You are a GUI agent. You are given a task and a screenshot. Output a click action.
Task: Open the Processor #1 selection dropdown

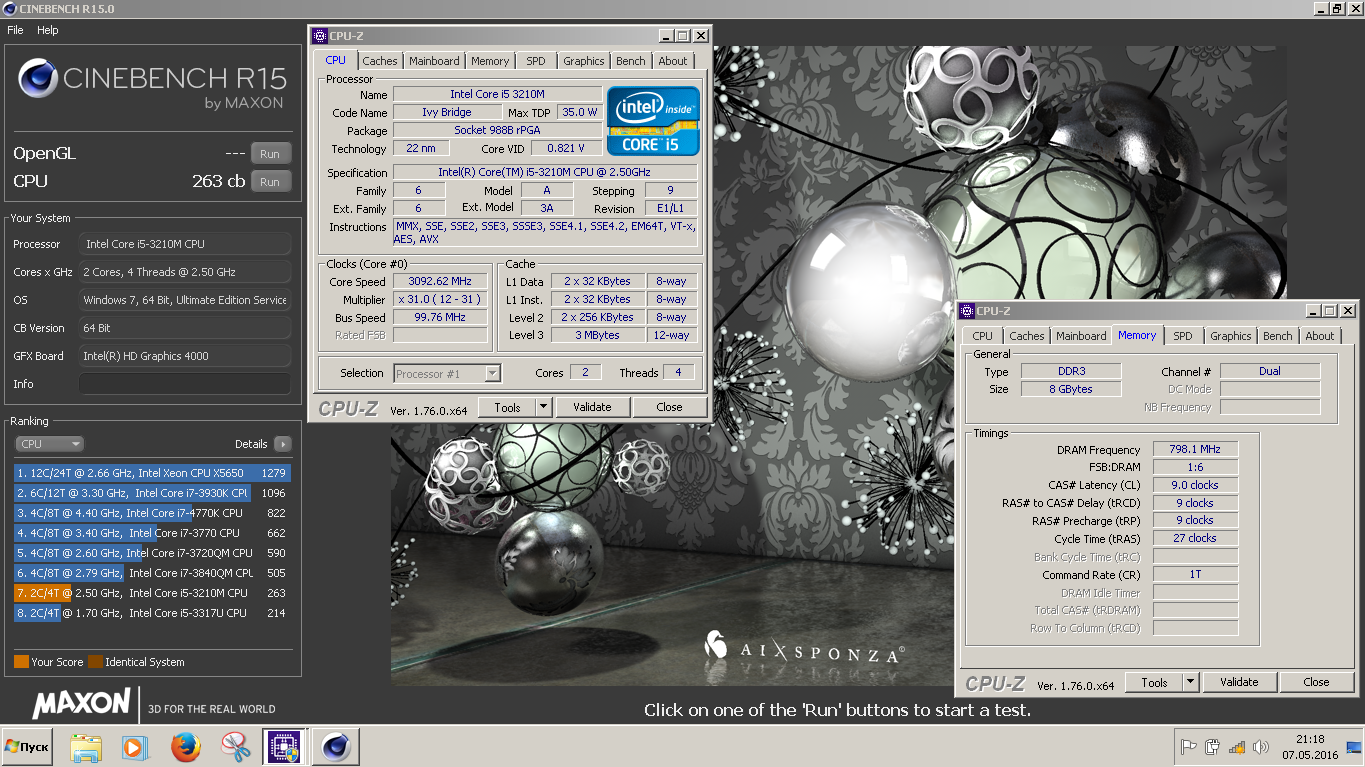(446, 373)
